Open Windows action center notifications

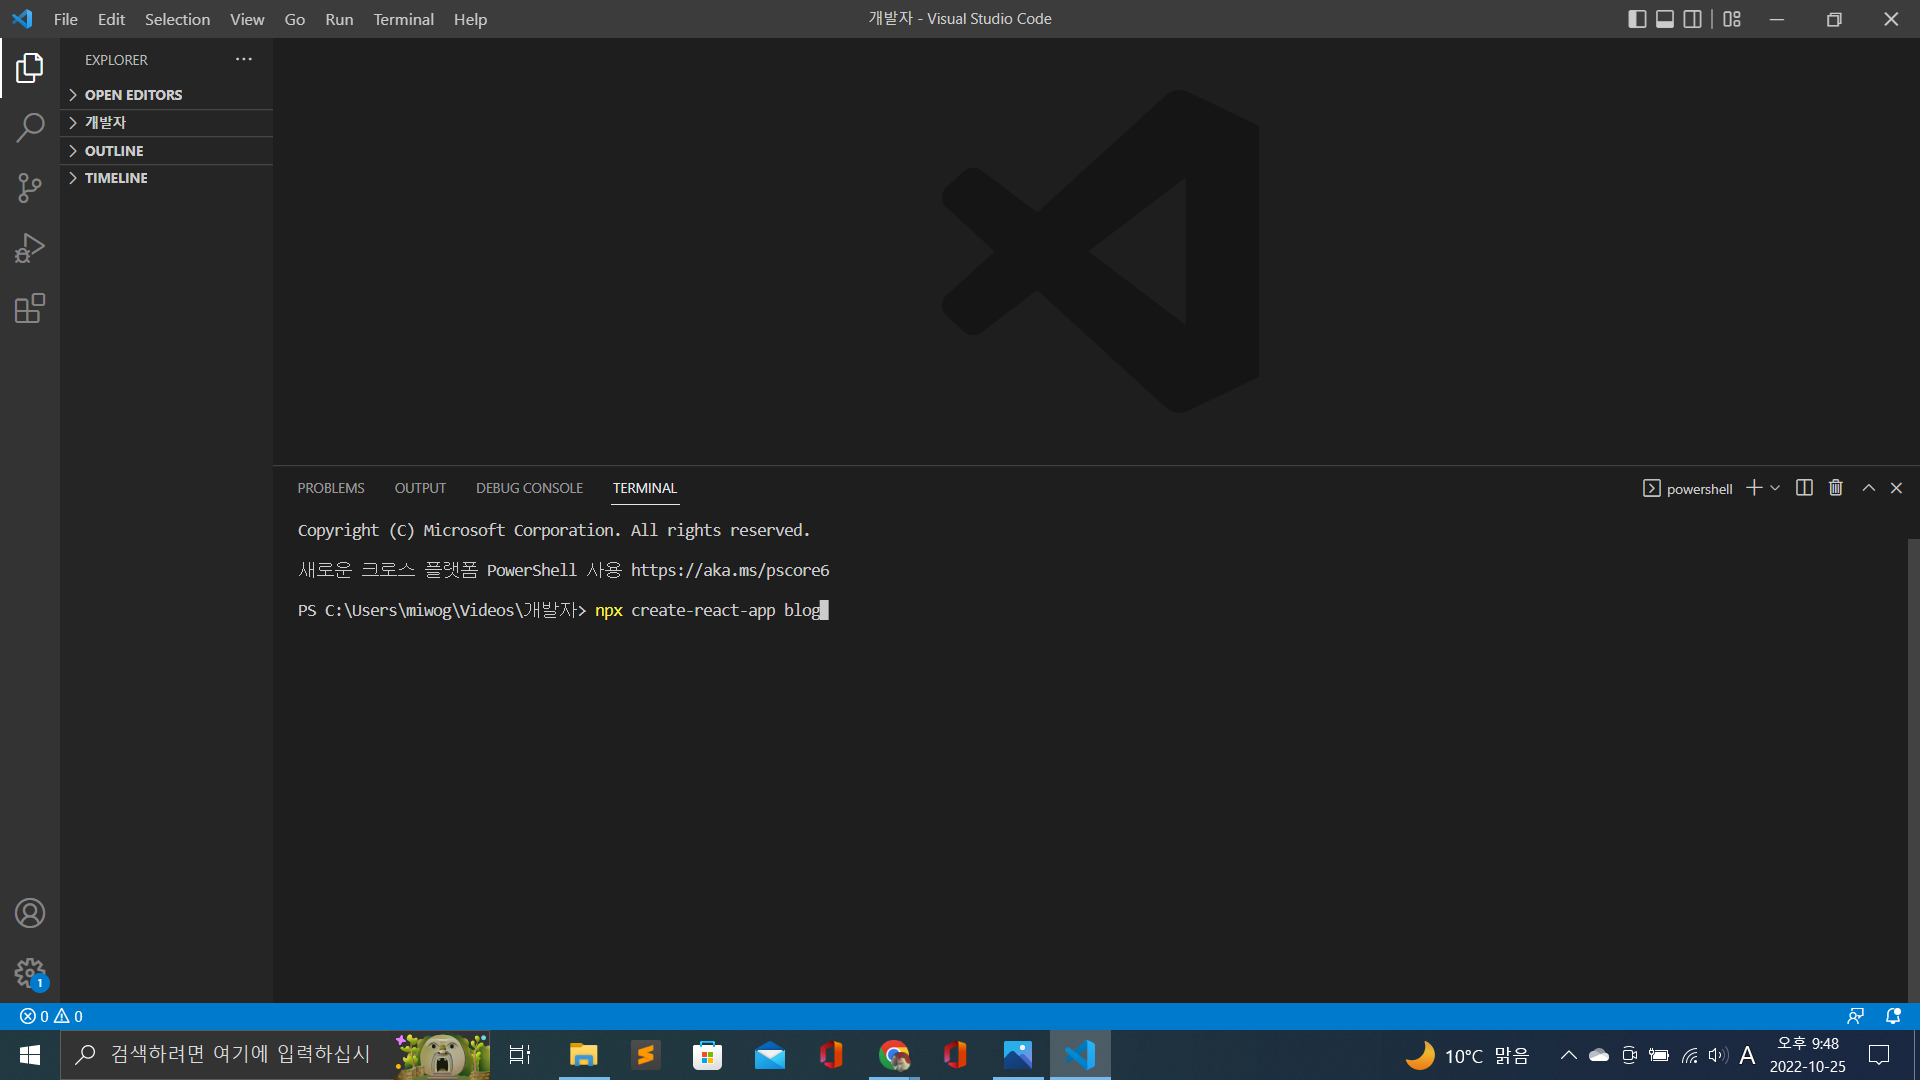(x=1880, y=1055)
